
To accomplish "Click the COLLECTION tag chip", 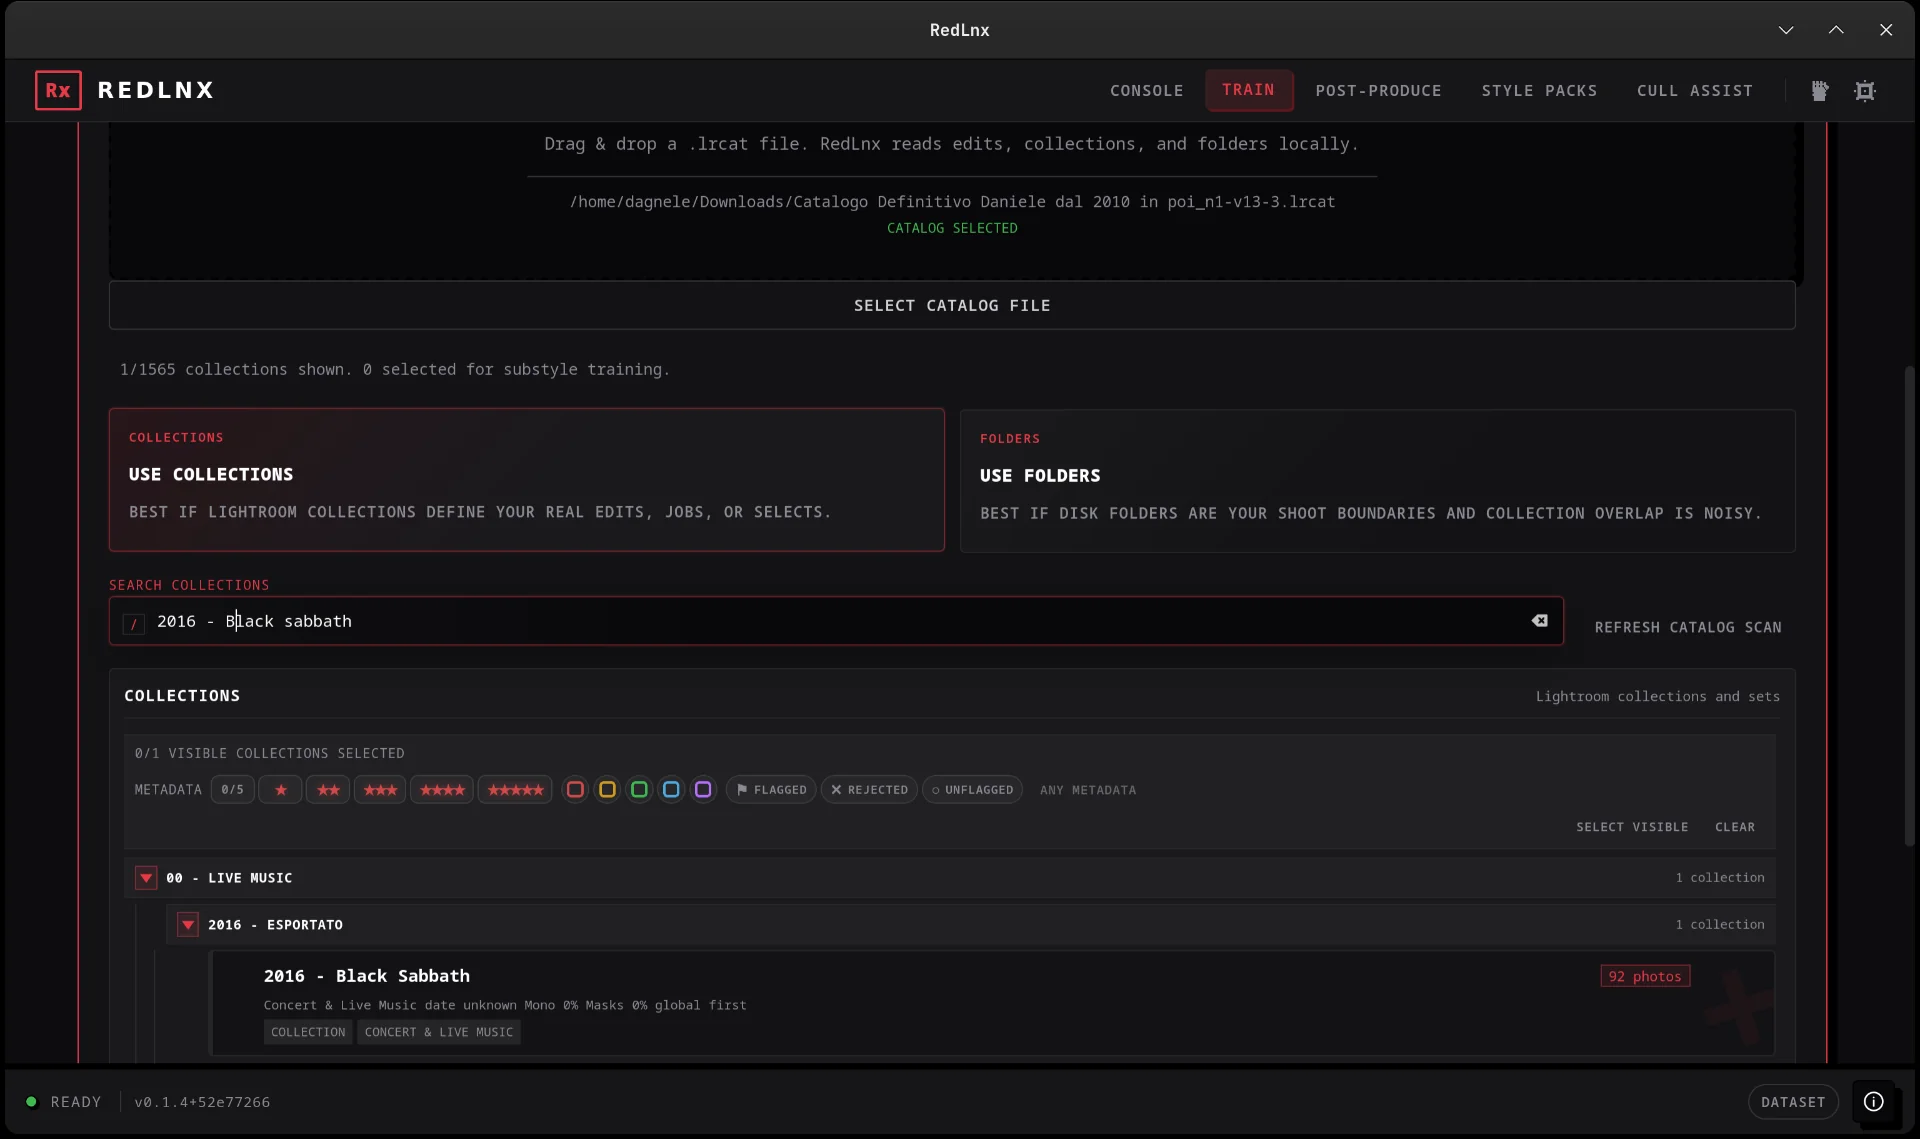I will 308,1032.
